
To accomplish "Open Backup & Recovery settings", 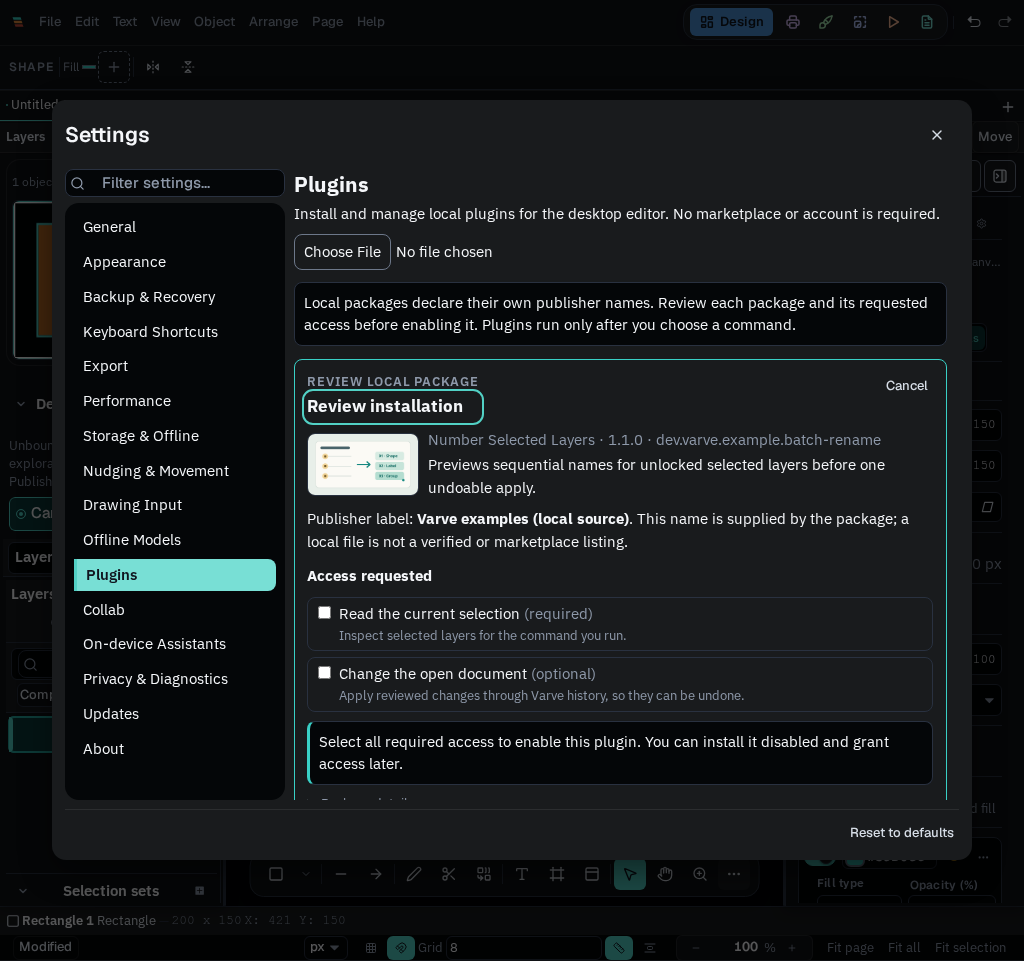I will pos(174,297).
